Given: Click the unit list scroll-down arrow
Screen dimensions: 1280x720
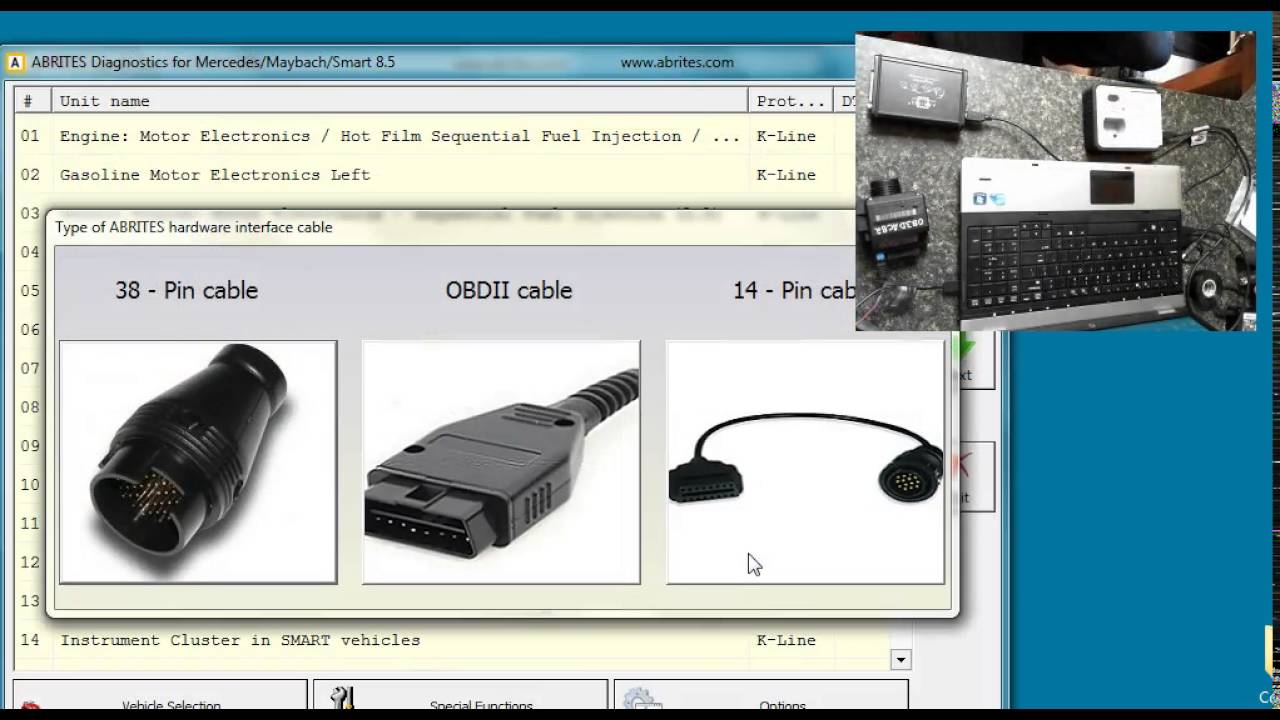Looking at the screenshot, I should click(901, 659).
